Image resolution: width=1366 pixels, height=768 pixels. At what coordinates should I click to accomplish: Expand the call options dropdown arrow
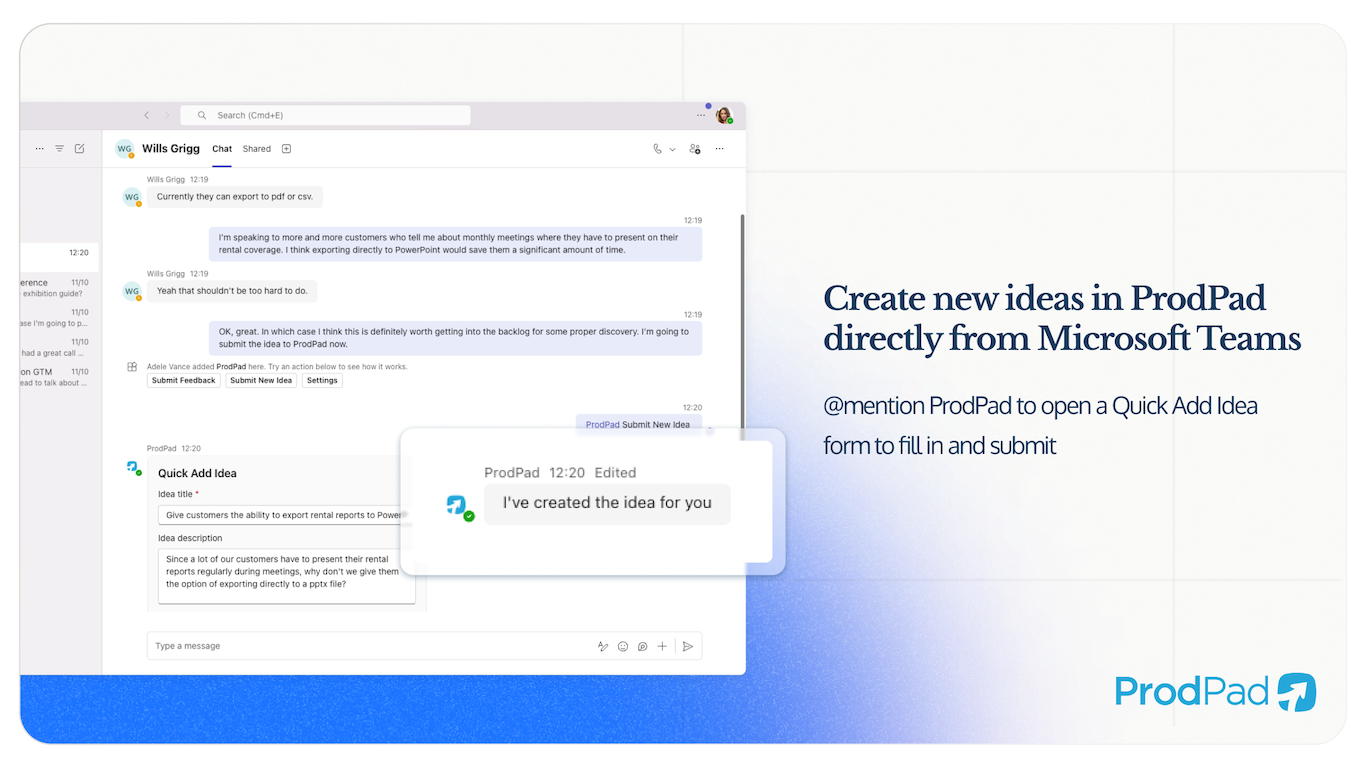coord(672,149)
